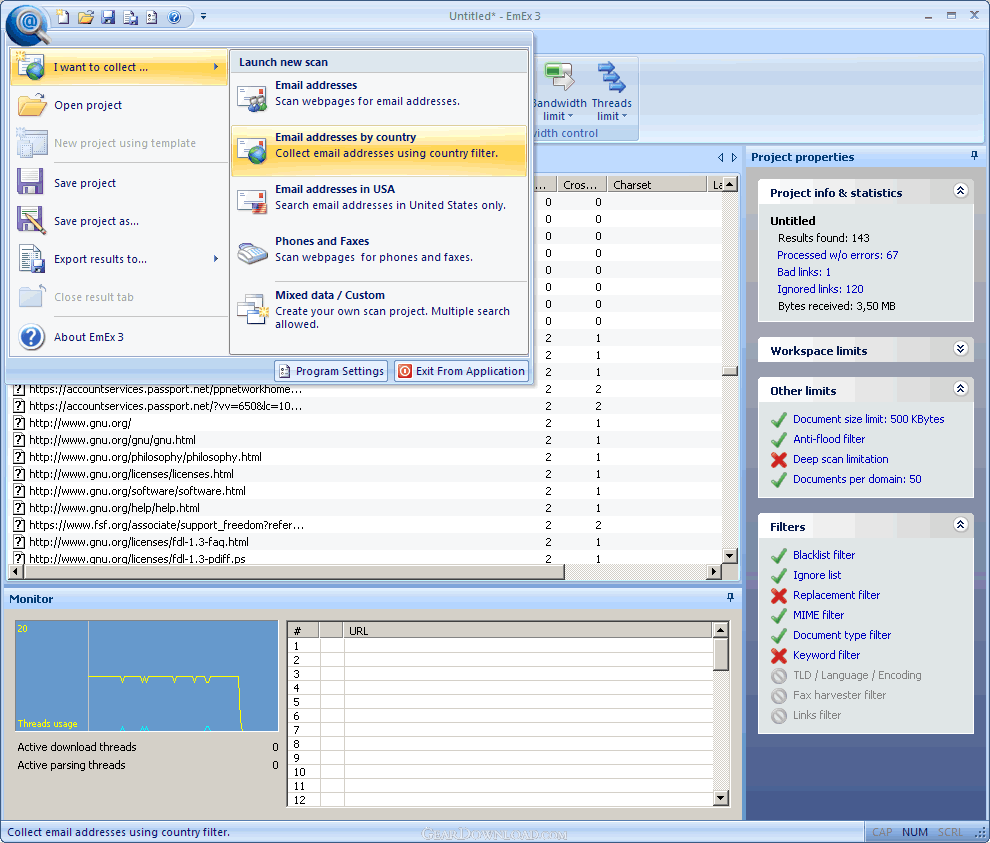The image size is (990, 843).
Task: Click the URL column header in Monitor
Action: 528,630
